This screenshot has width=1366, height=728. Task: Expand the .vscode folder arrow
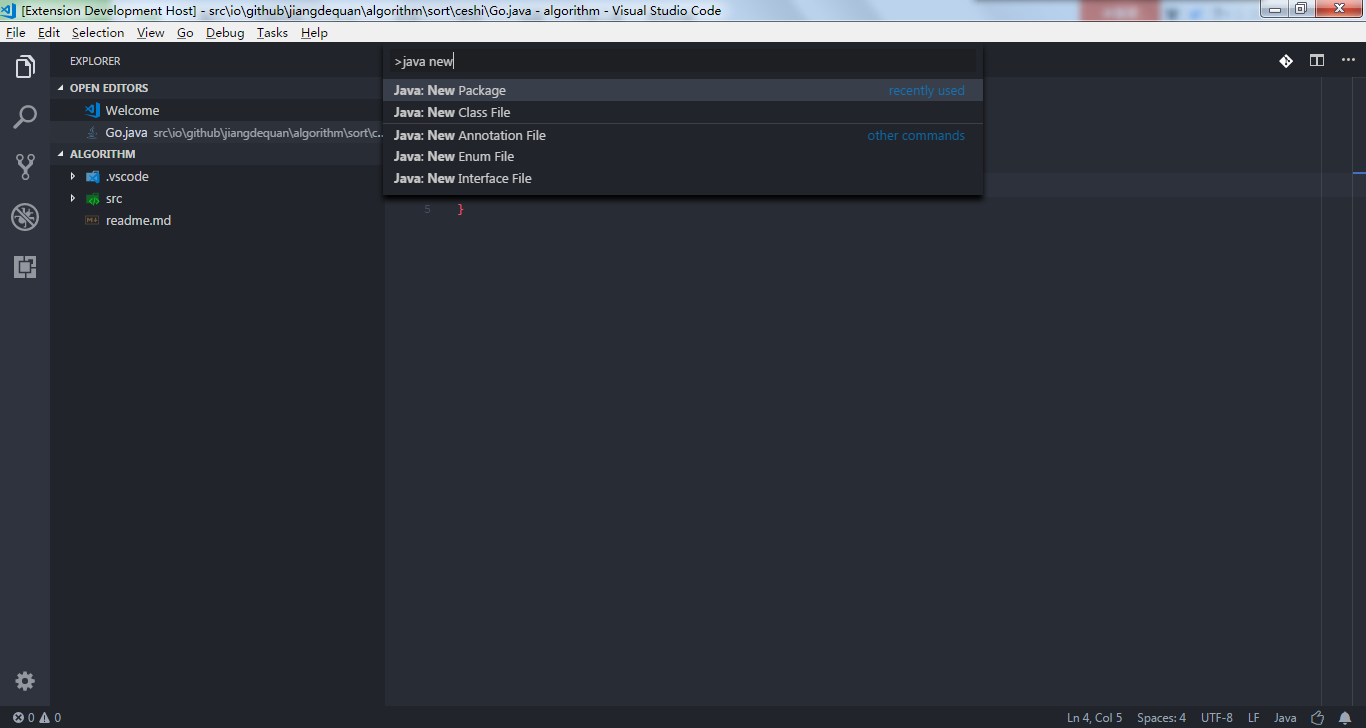tap(73, 176)
